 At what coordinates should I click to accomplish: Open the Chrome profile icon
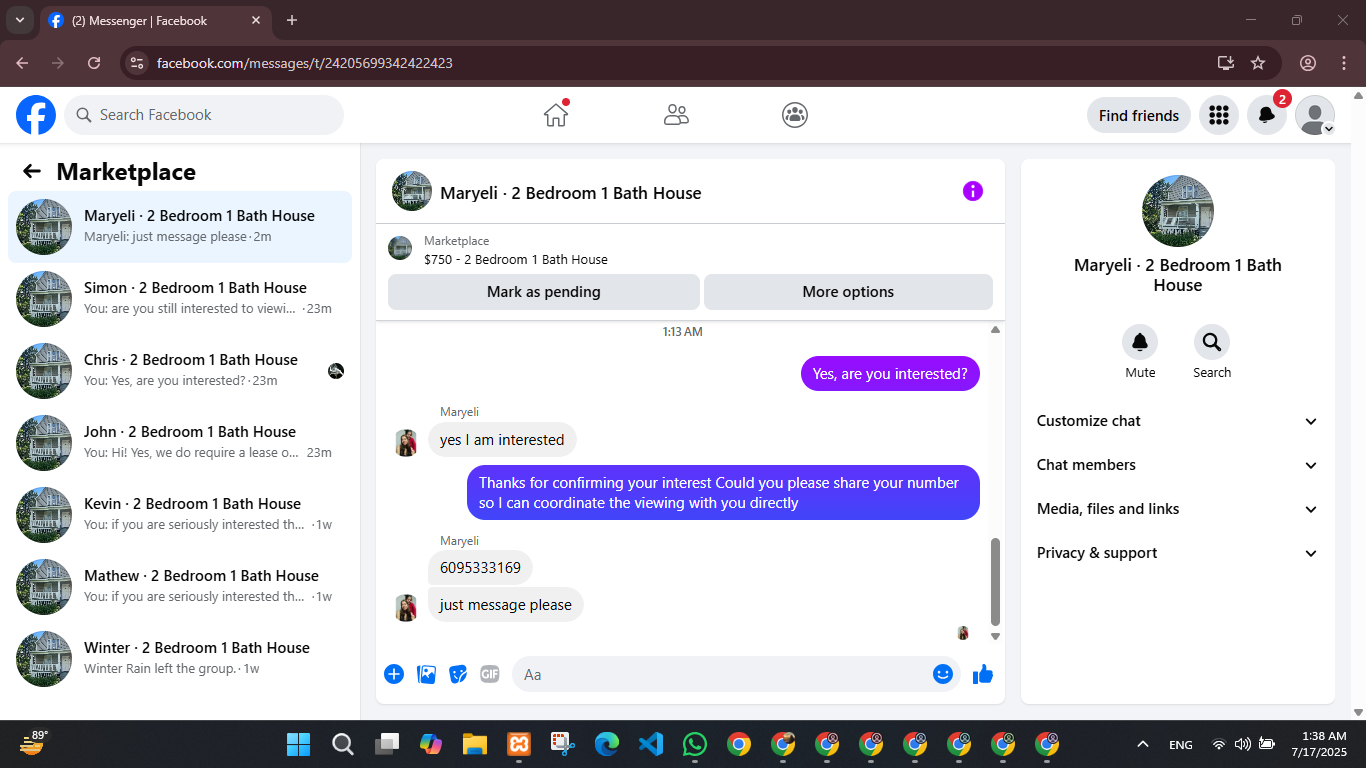click(1308, 63)
